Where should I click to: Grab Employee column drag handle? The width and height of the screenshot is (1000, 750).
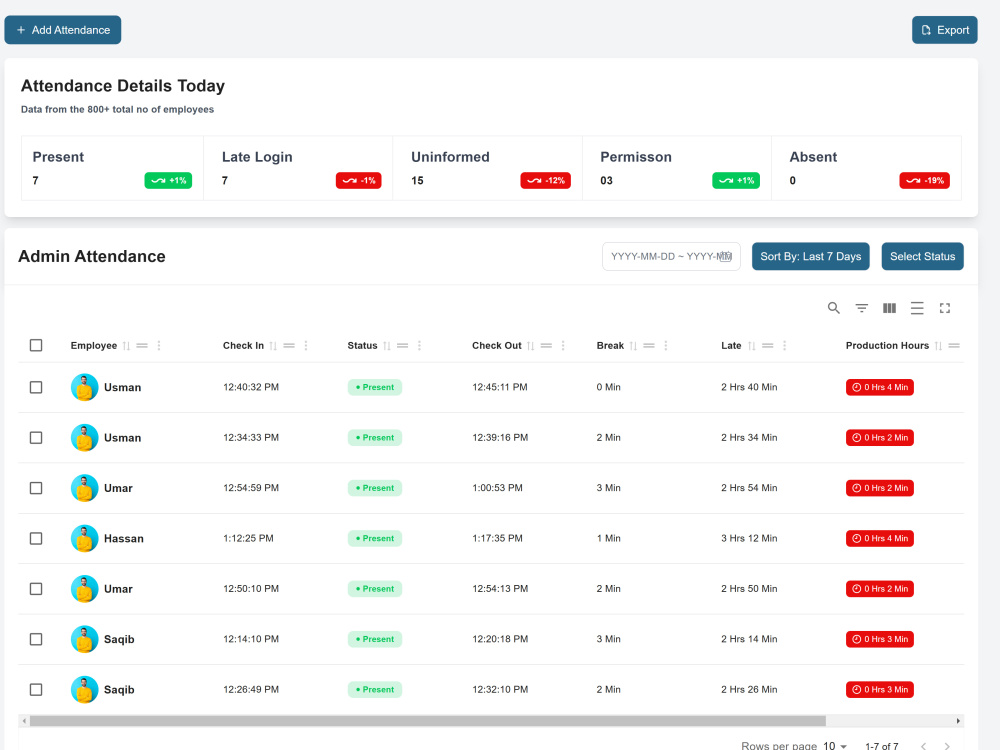coord(142,346)
